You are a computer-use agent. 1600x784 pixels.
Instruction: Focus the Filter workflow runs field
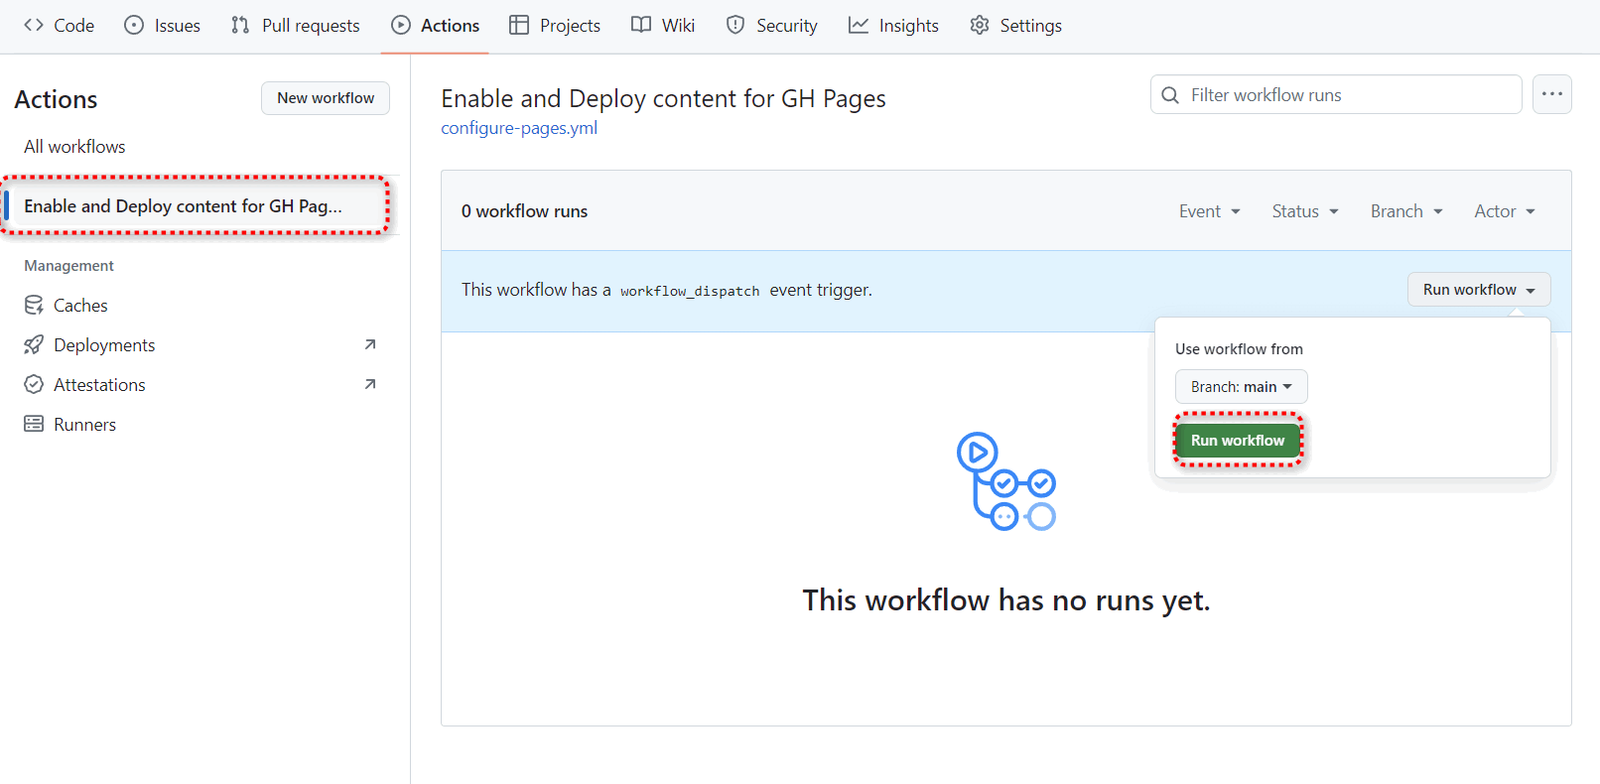click(1336, 95)
